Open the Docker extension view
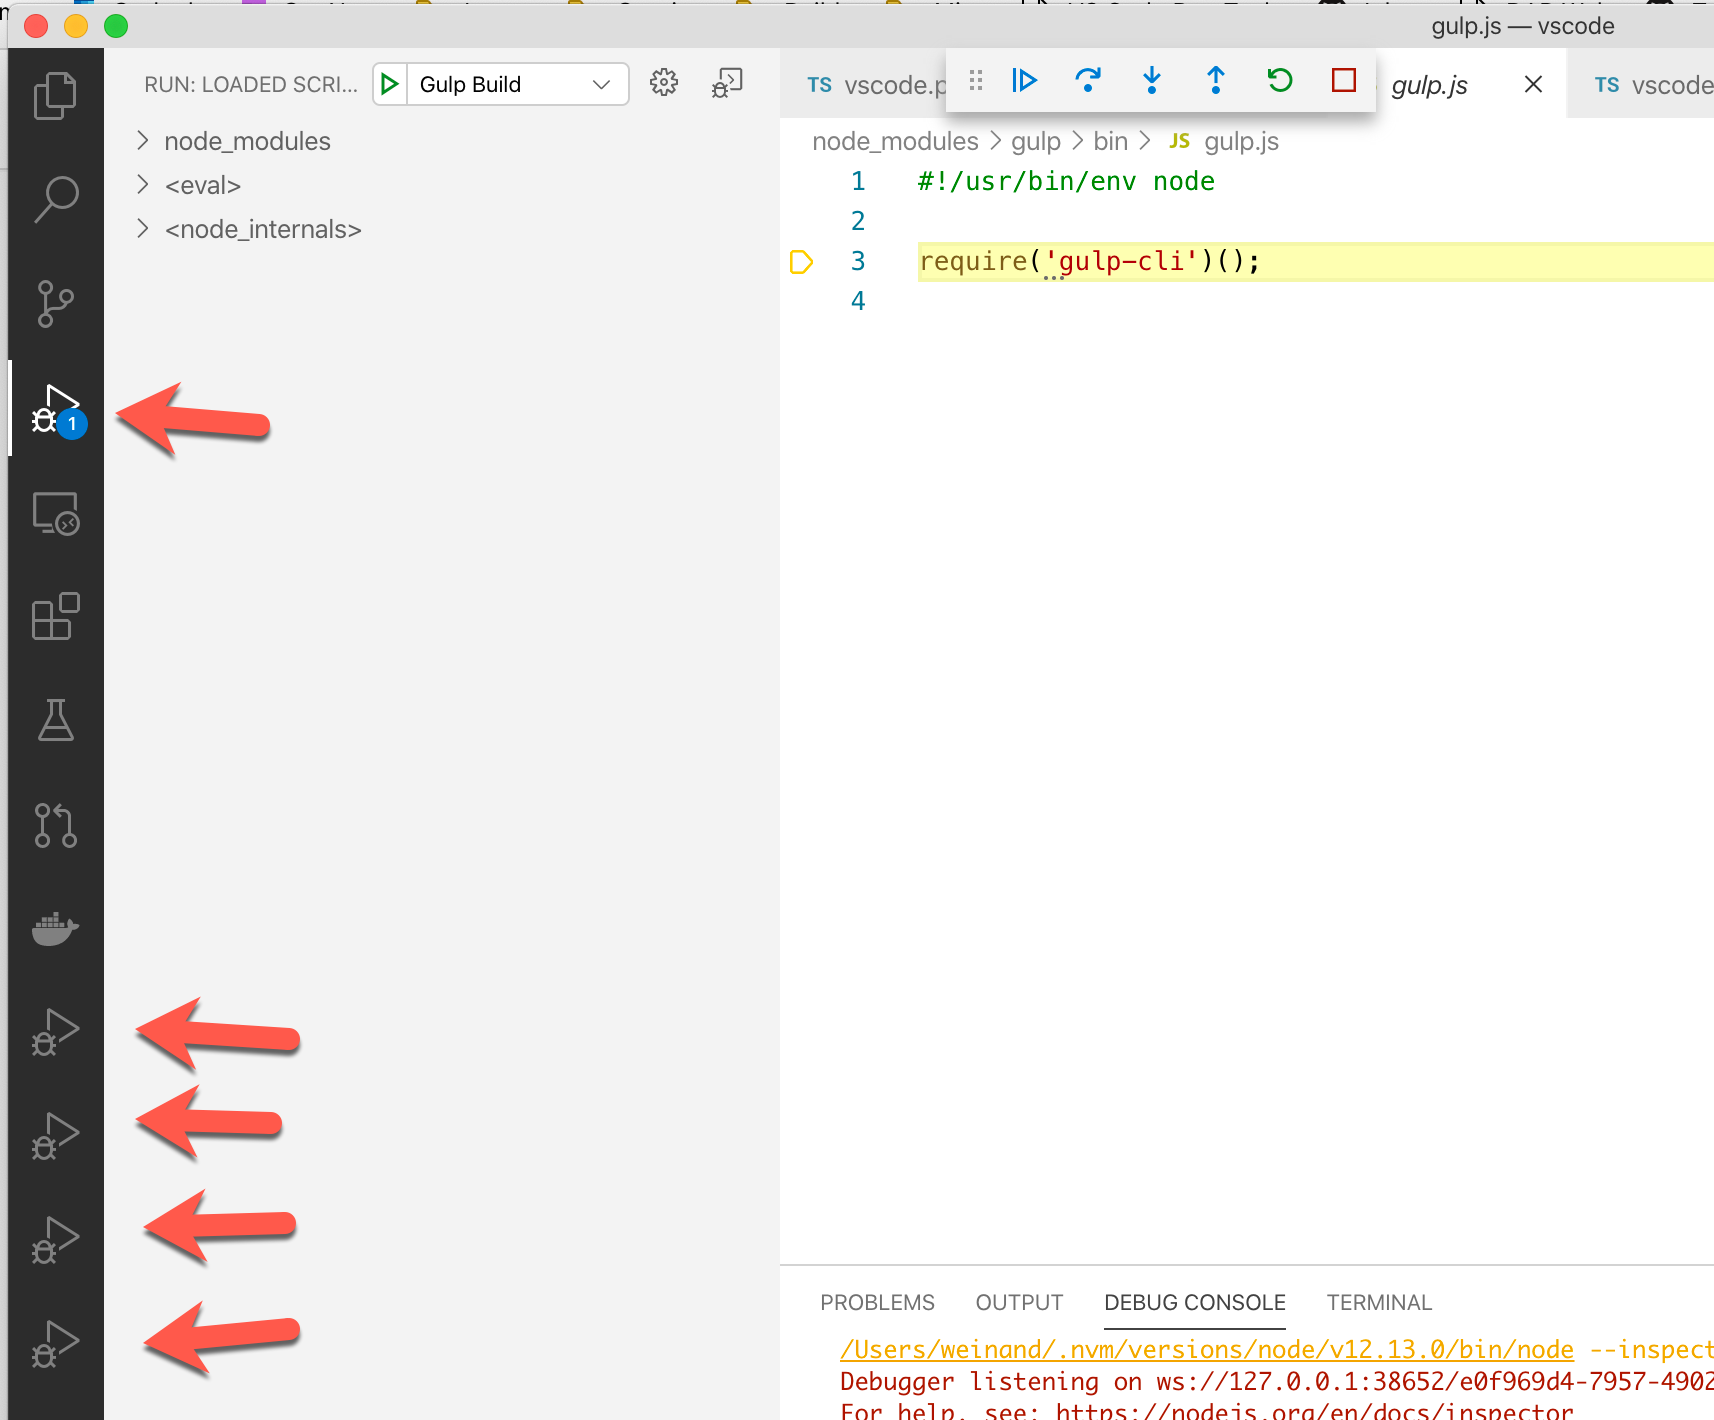1714x1420 pixels. coord(56,927)
